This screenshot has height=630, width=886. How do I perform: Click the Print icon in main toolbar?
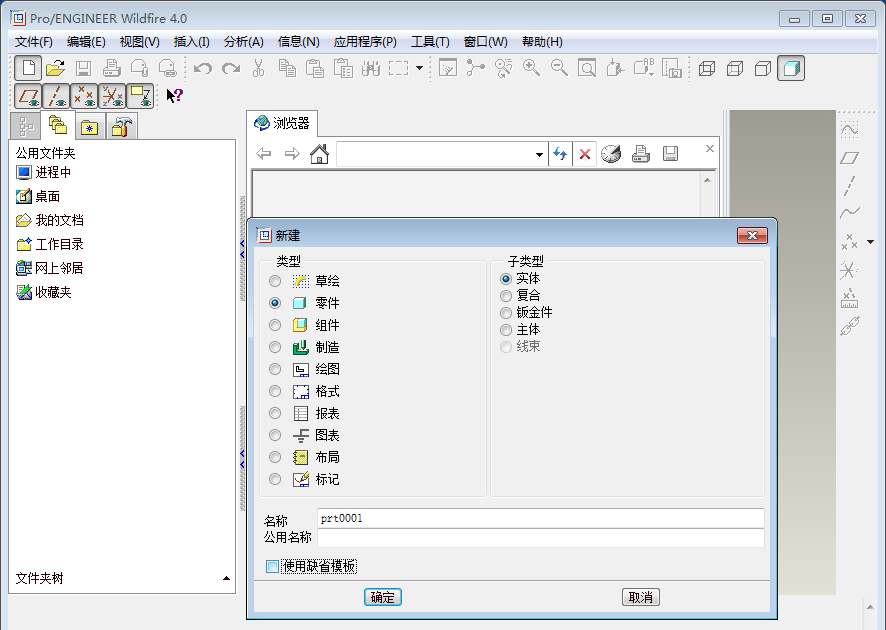click(111, 69)
